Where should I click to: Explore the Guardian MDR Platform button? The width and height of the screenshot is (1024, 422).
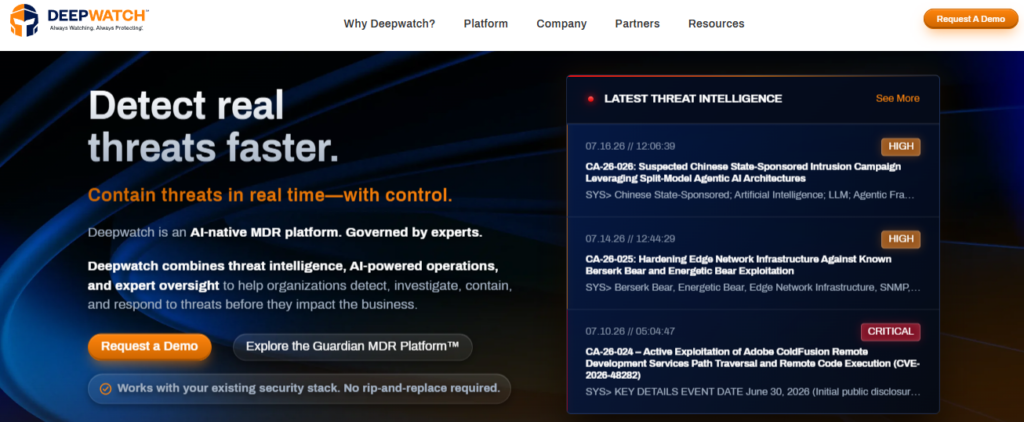point(353,347)
